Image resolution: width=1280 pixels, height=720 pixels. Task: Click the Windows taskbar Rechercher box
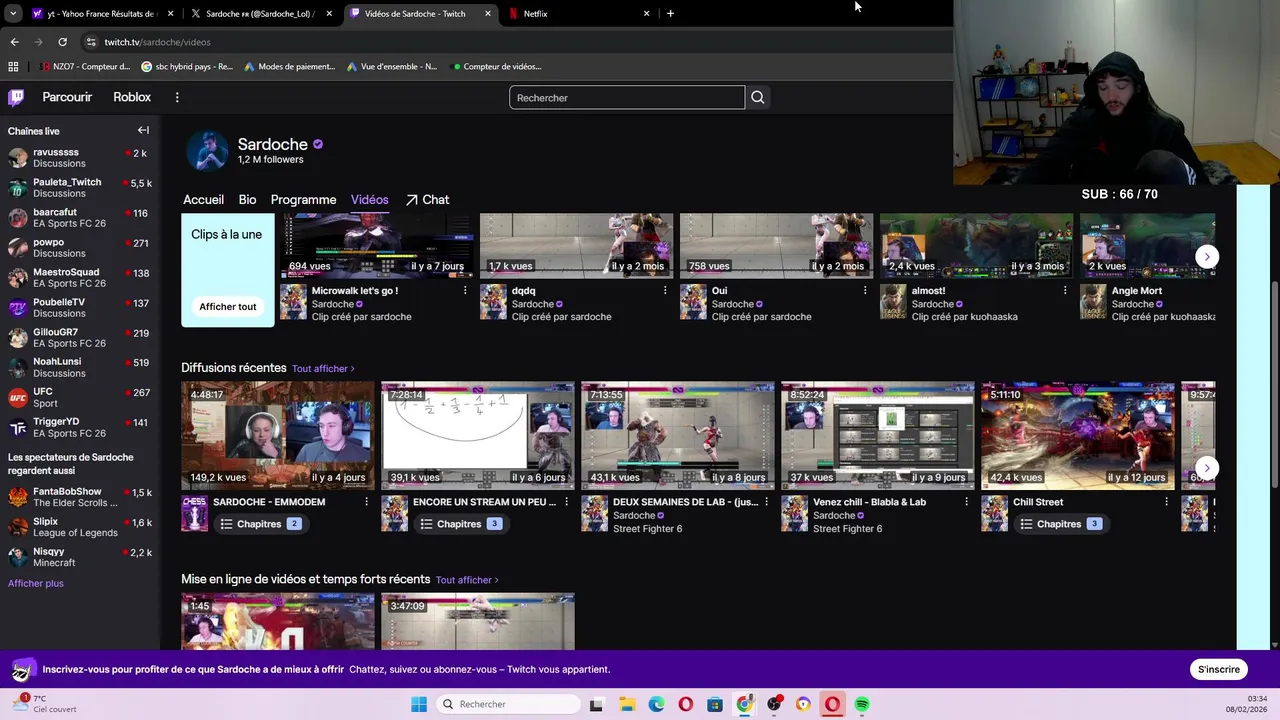pos(507,704)
